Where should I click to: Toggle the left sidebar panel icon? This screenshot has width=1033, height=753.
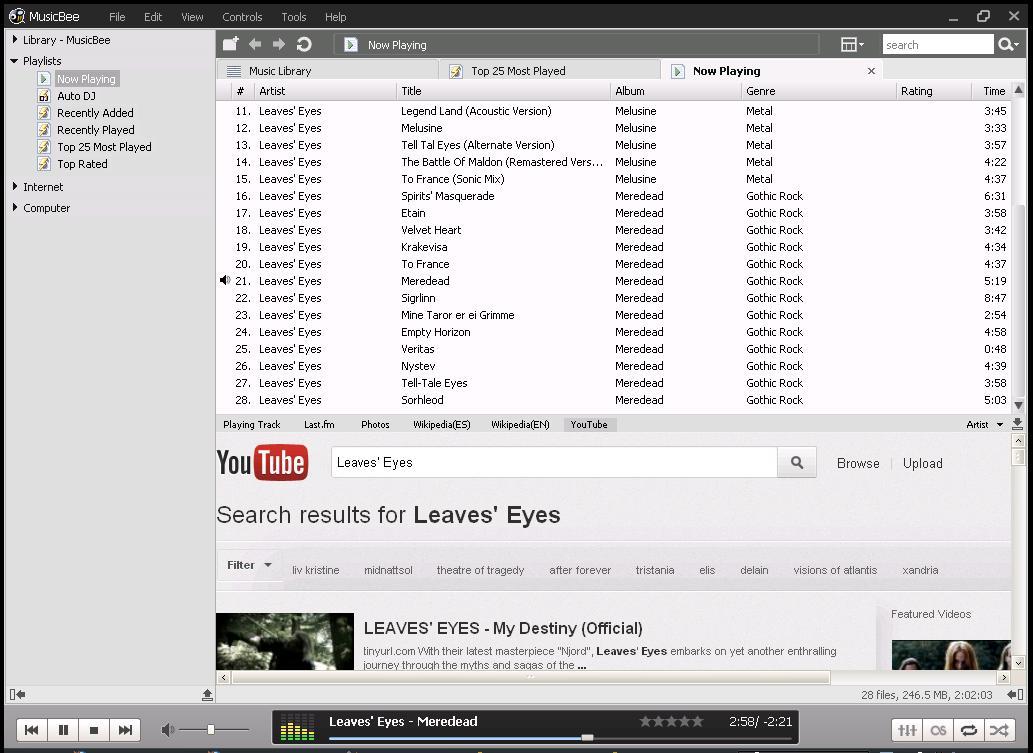(18, 694)
